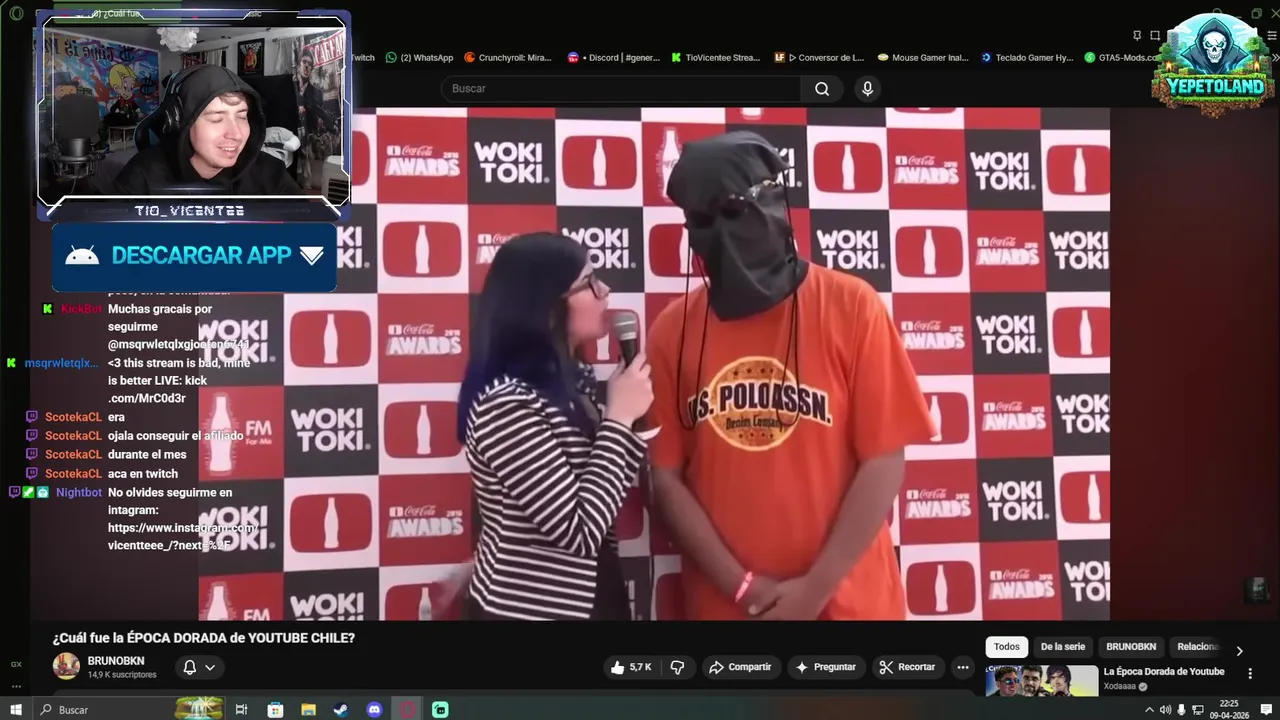Click the YEPETOLAND skull logo

coord(1213,63)
